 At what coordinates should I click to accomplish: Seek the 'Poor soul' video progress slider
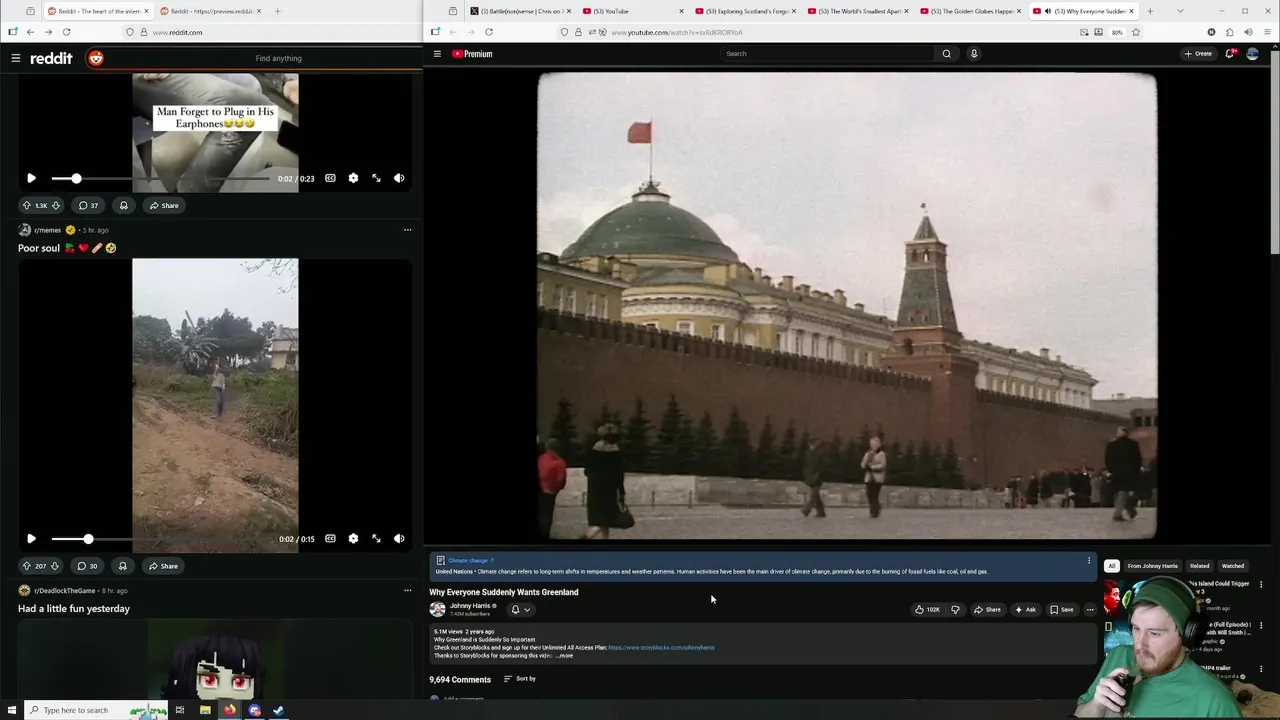point(160,538)
